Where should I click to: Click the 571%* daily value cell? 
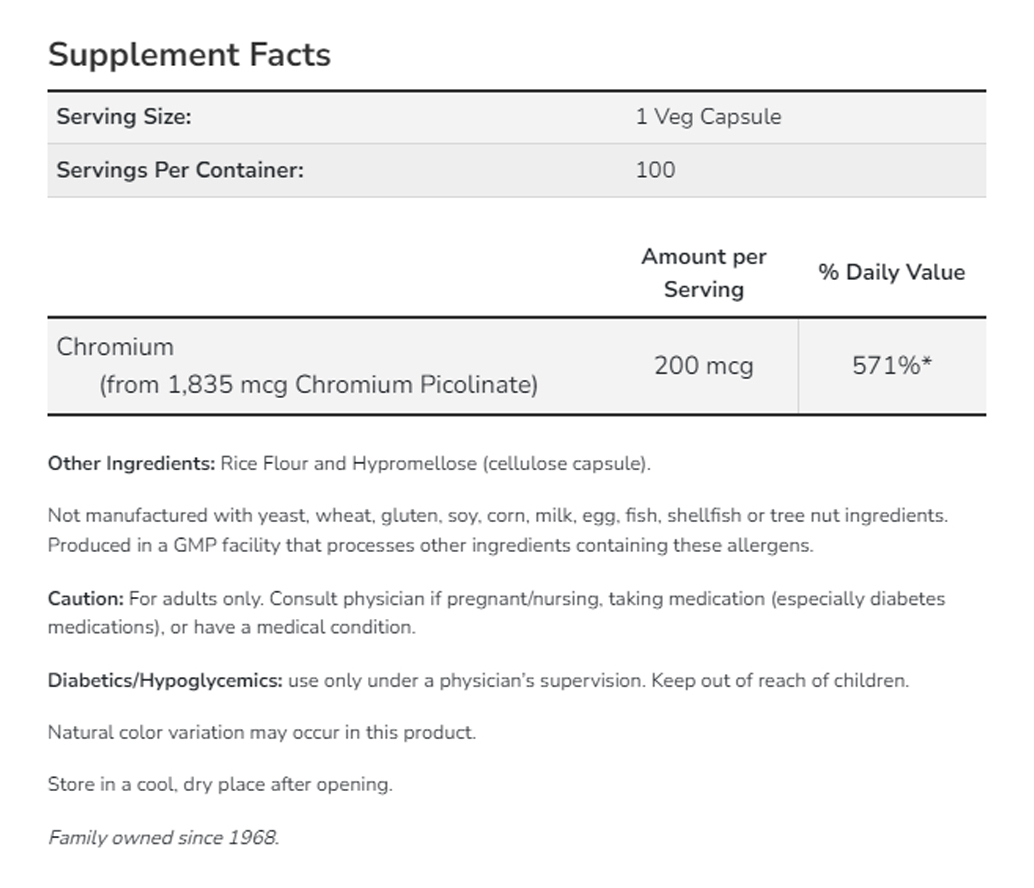[x=891, y=366]
